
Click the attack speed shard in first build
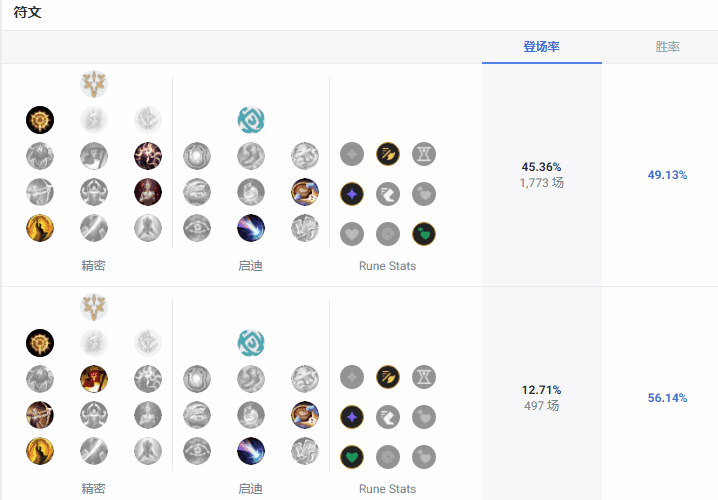(388, 154)
